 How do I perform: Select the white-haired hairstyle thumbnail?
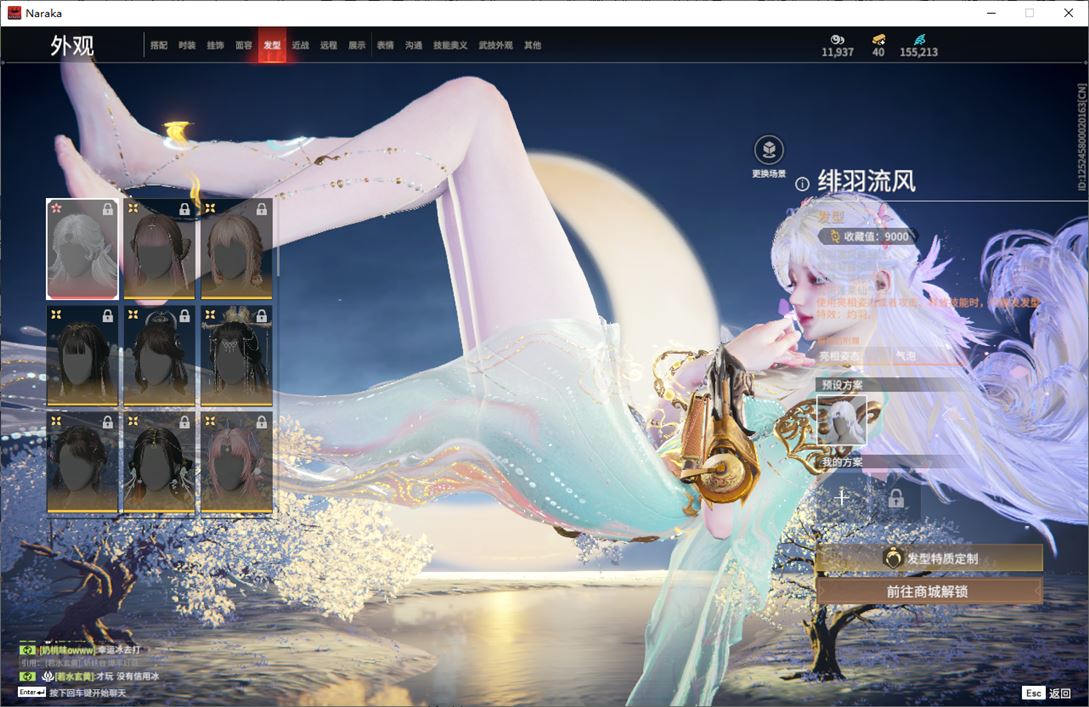pyautogui.click(x=82, y=249)
